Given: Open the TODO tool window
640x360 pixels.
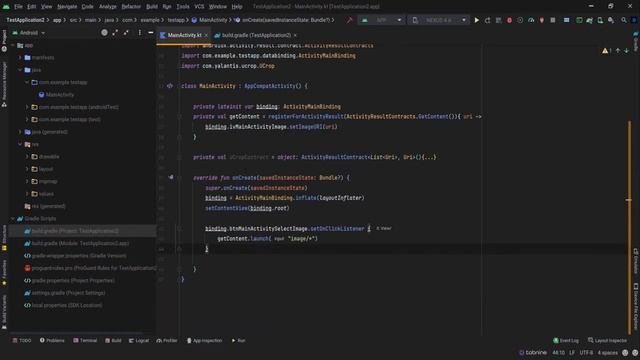Looking at the screenshot, I should point(22,340).
